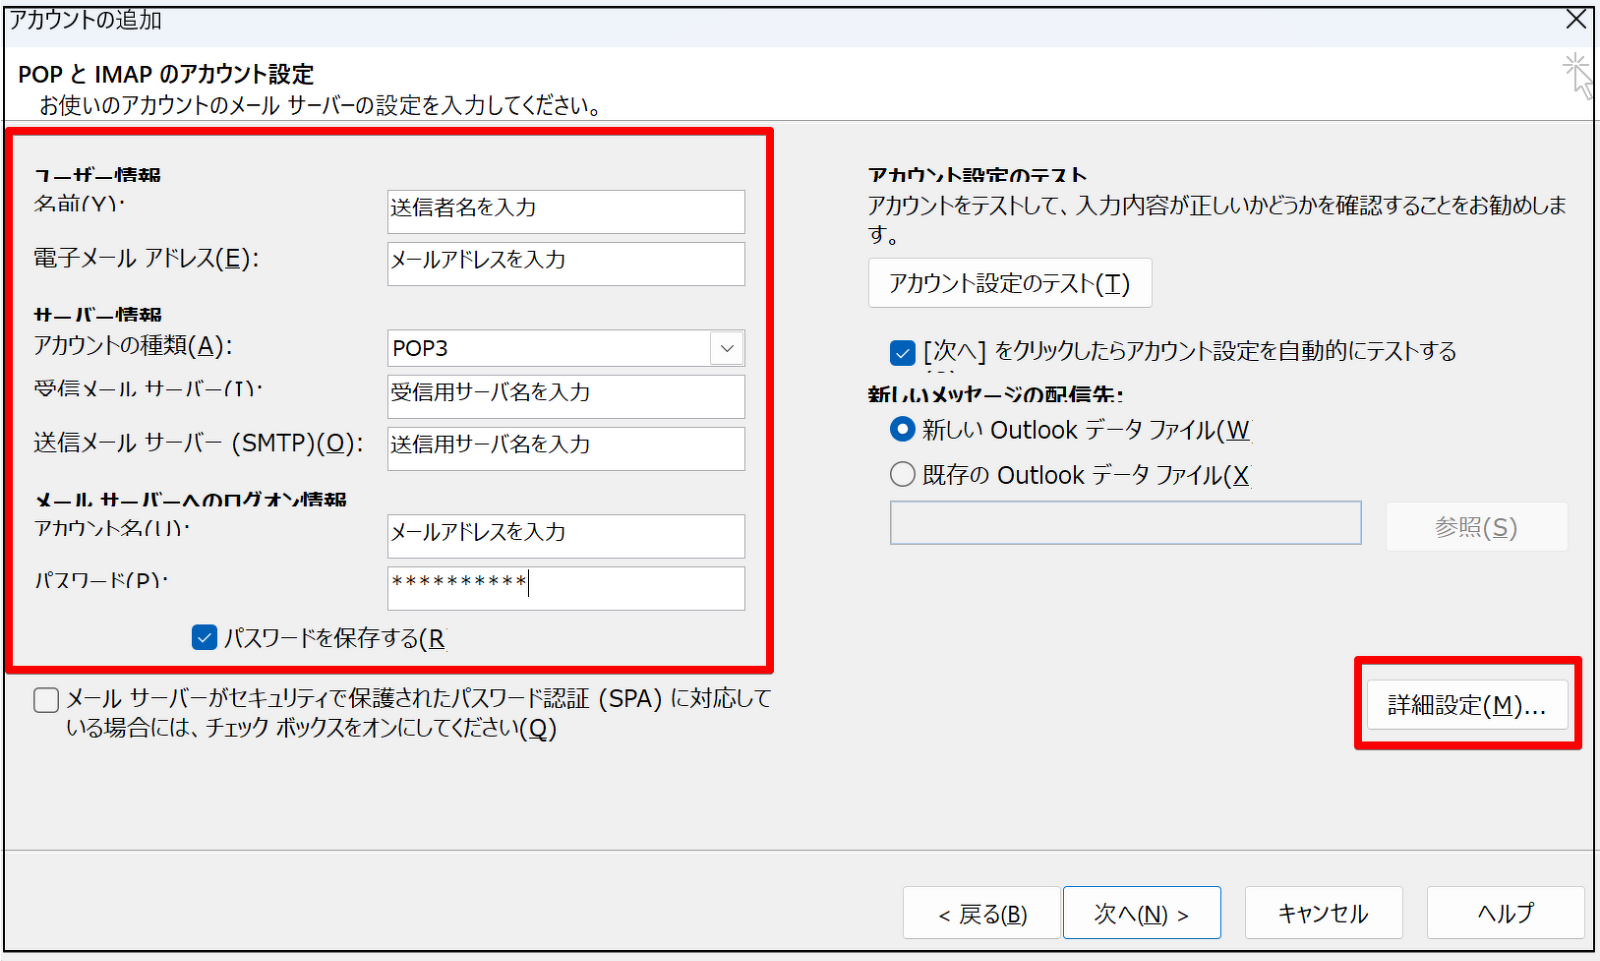Click into the パスワード(P) field
Image resolution: width=1600 pixels, height=961 pixels.
566,588
